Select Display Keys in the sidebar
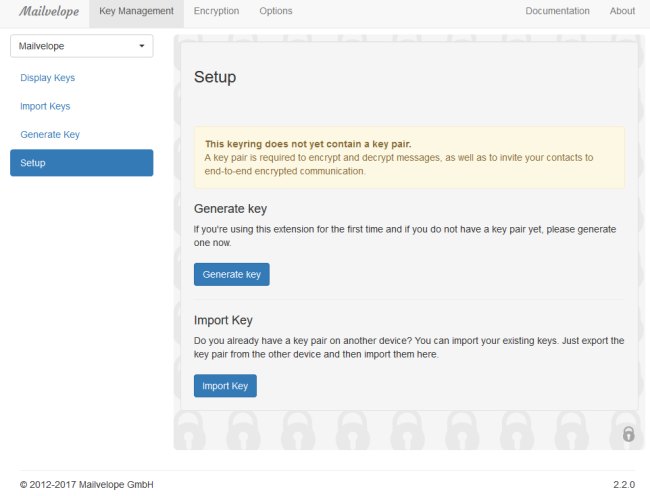650x496 pixels. coord(48,78)
